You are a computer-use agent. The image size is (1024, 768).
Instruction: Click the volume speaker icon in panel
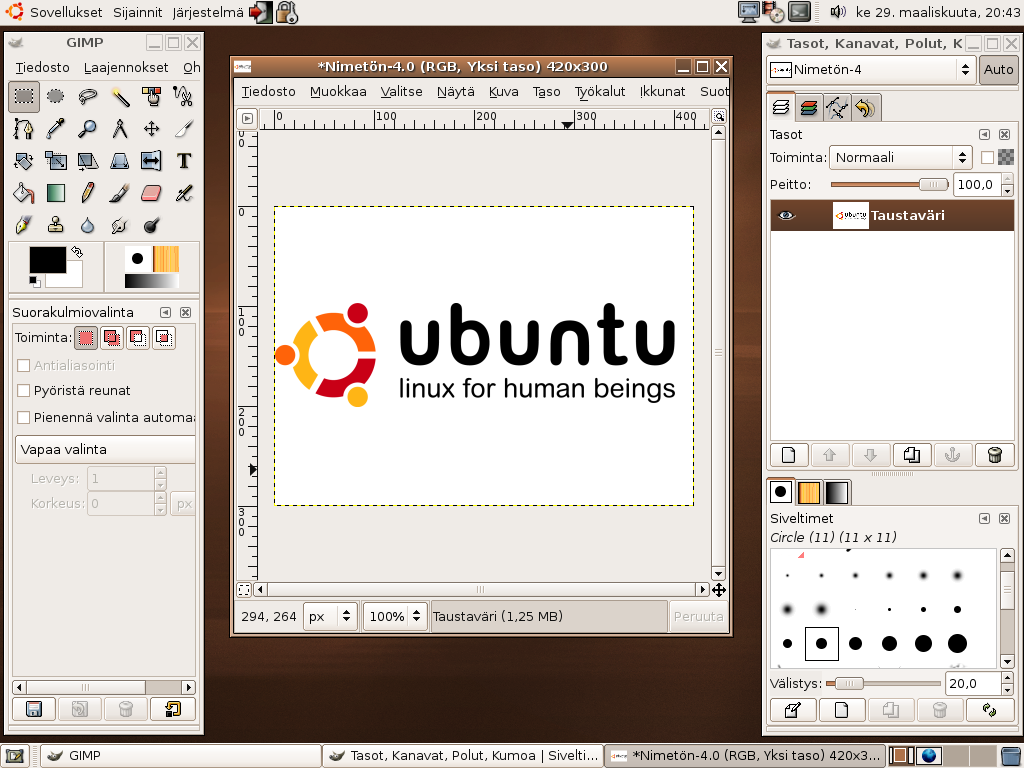(838, 12)
